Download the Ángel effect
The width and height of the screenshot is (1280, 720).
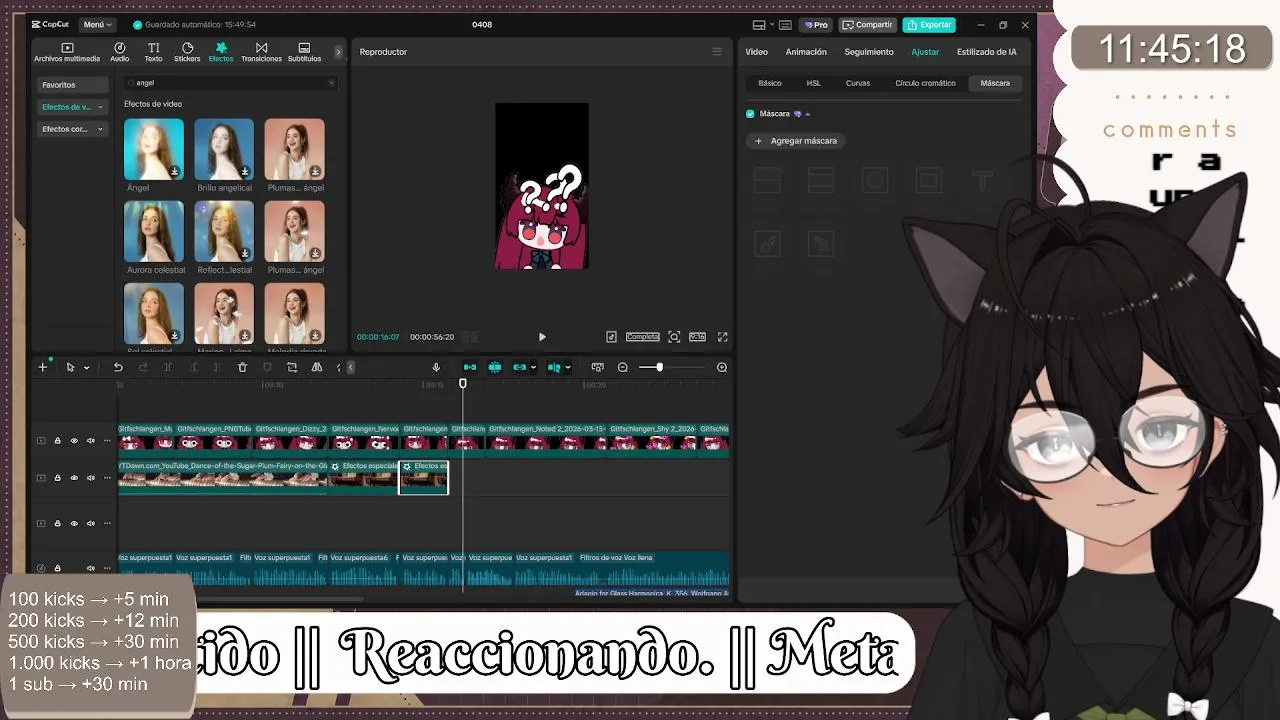tap(175, 172)
